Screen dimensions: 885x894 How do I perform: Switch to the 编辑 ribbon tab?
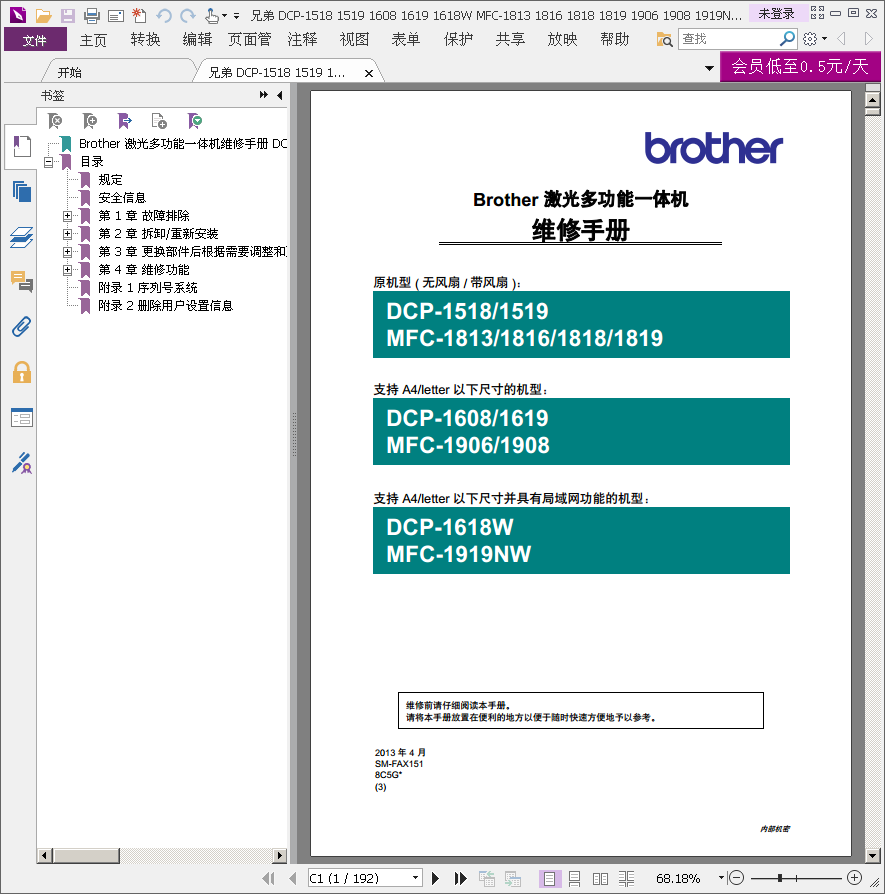click(x=197, y=40)
